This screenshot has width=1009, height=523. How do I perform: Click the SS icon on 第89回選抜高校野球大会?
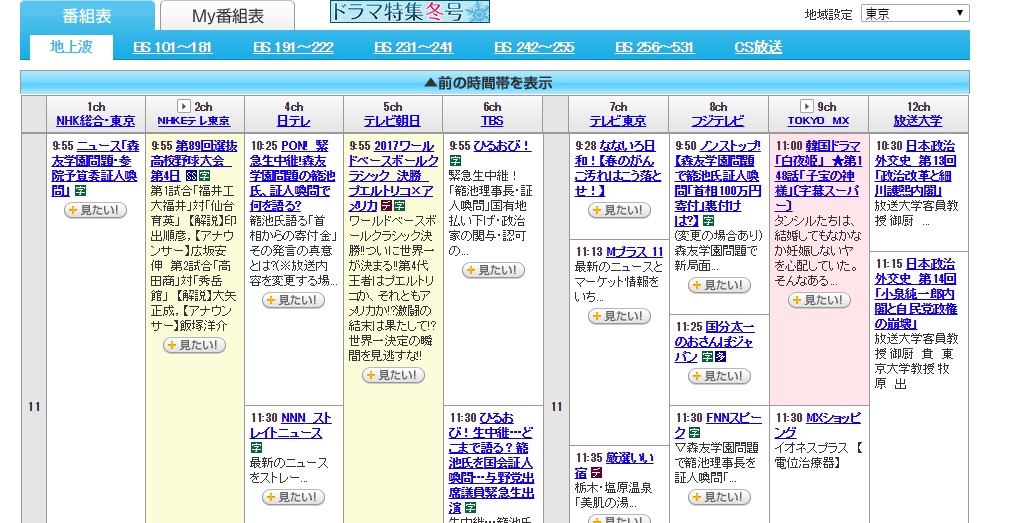(x=192, y=175)
